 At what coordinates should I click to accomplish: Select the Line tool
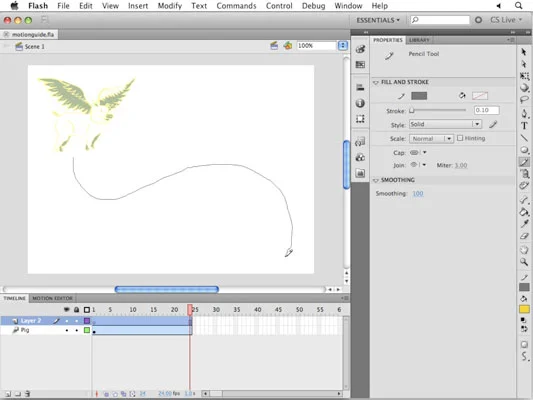tap(524, 138)
